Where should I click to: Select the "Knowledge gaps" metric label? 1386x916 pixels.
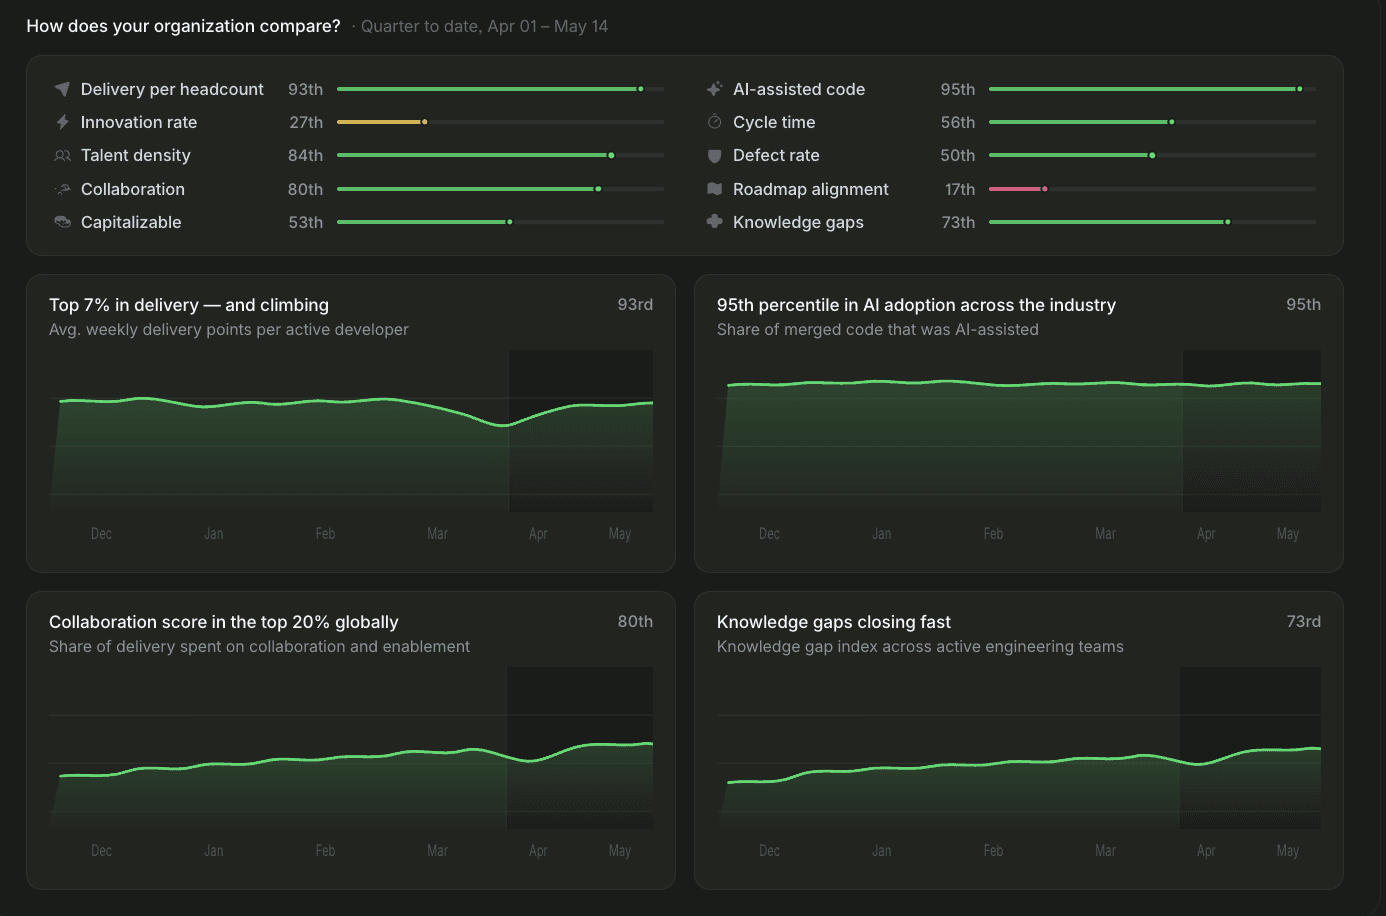point(798,222)
